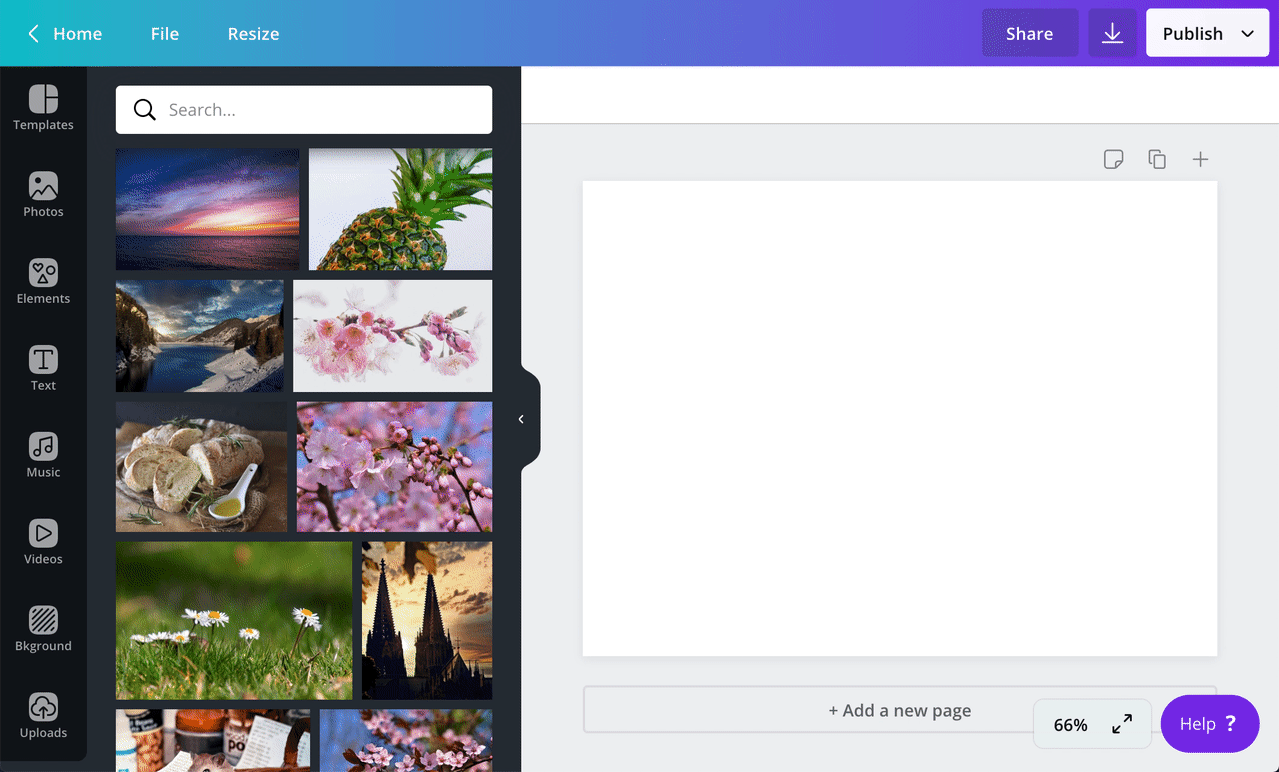Viewport: 1279px width, 772px height.
Task: Open the Uploads panel
Action: tap(43, 717)
